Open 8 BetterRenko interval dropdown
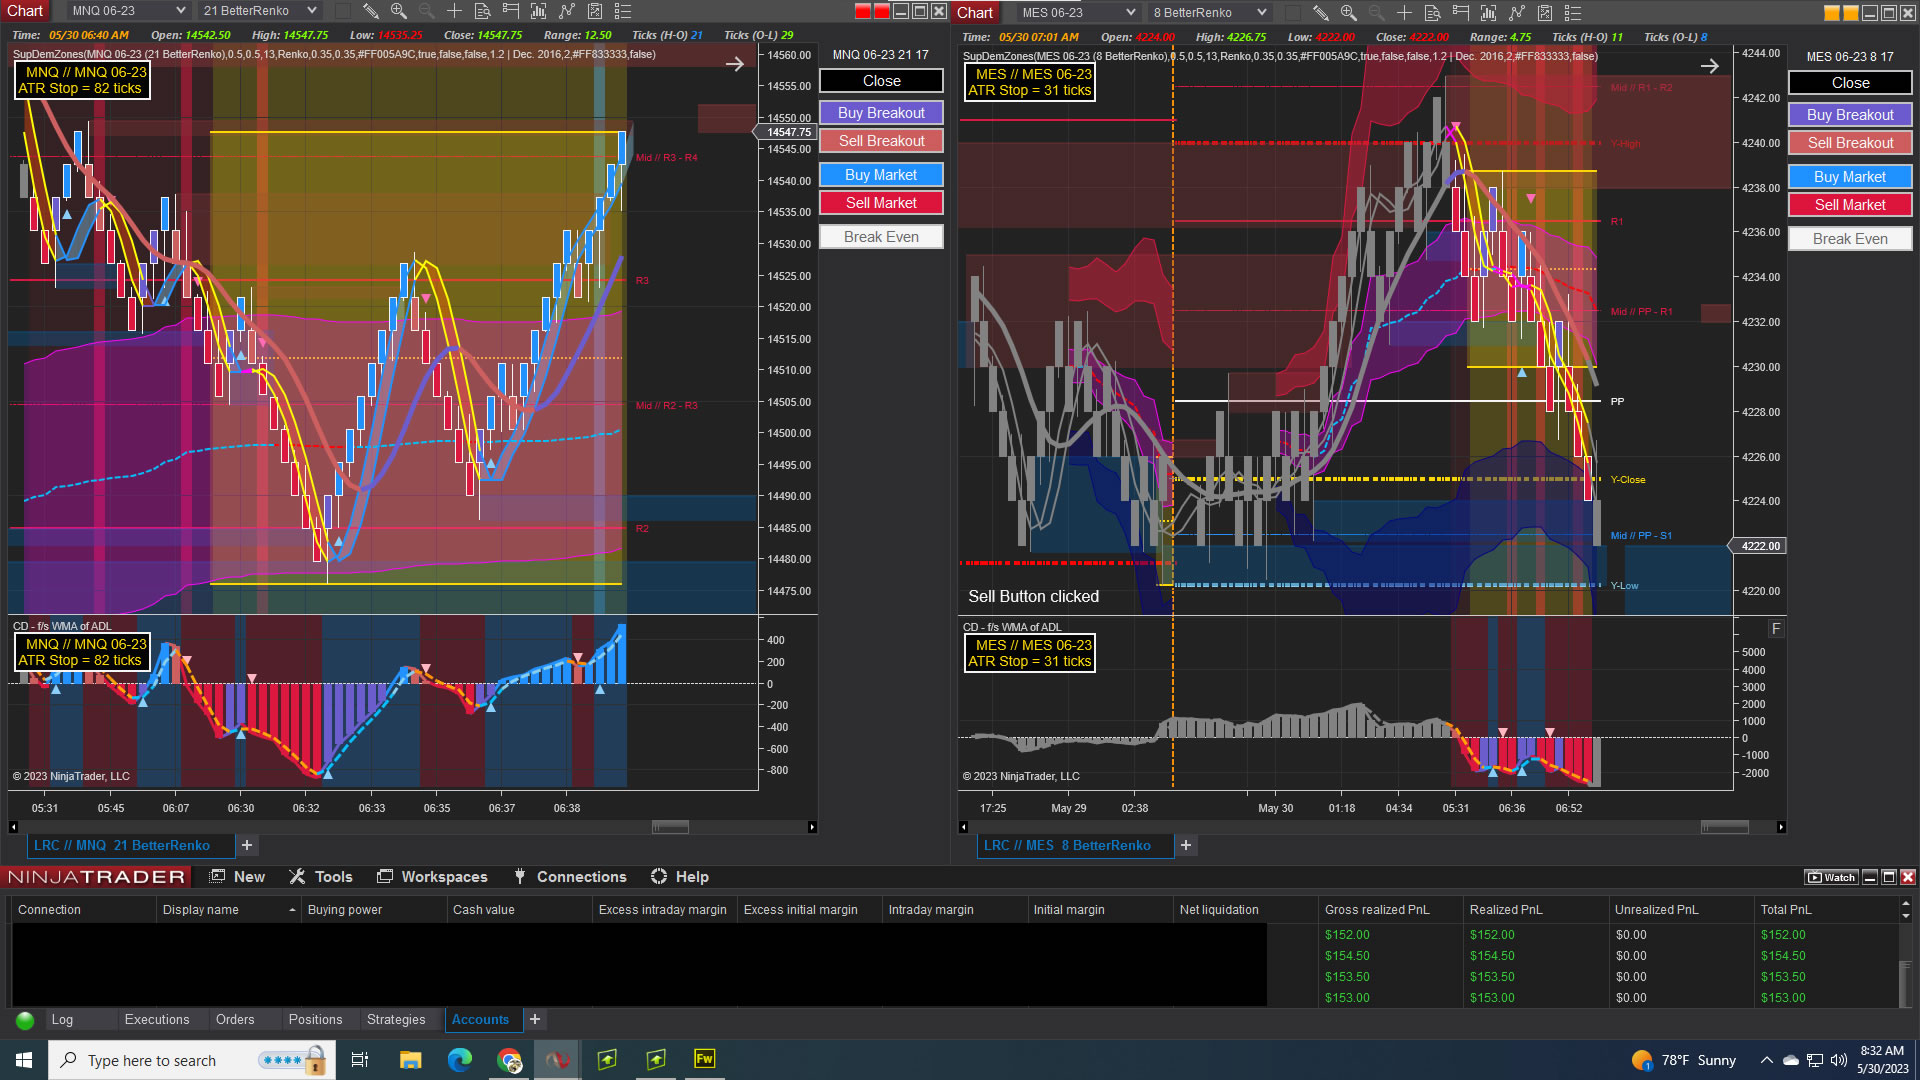This screenshot has width=1920, height=1080. pos(1210,13)
